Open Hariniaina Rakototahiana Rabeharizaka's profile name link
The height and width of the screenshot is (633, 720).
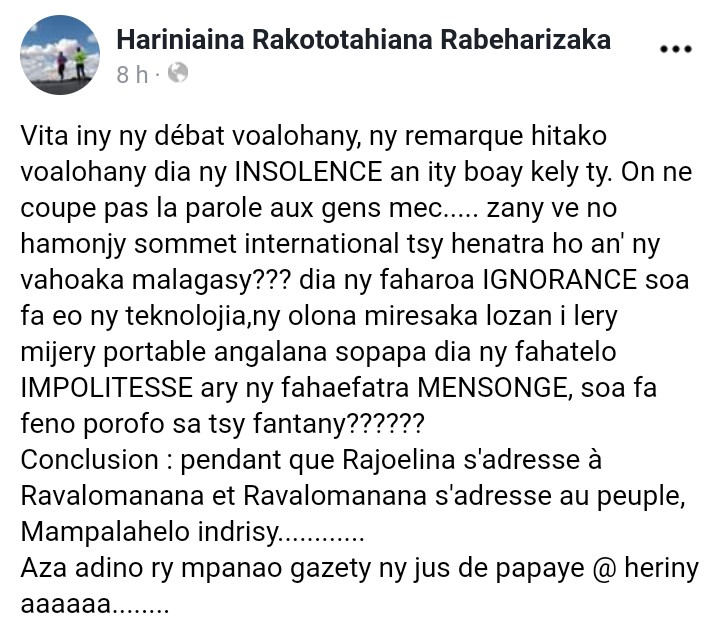coord(363,39)
